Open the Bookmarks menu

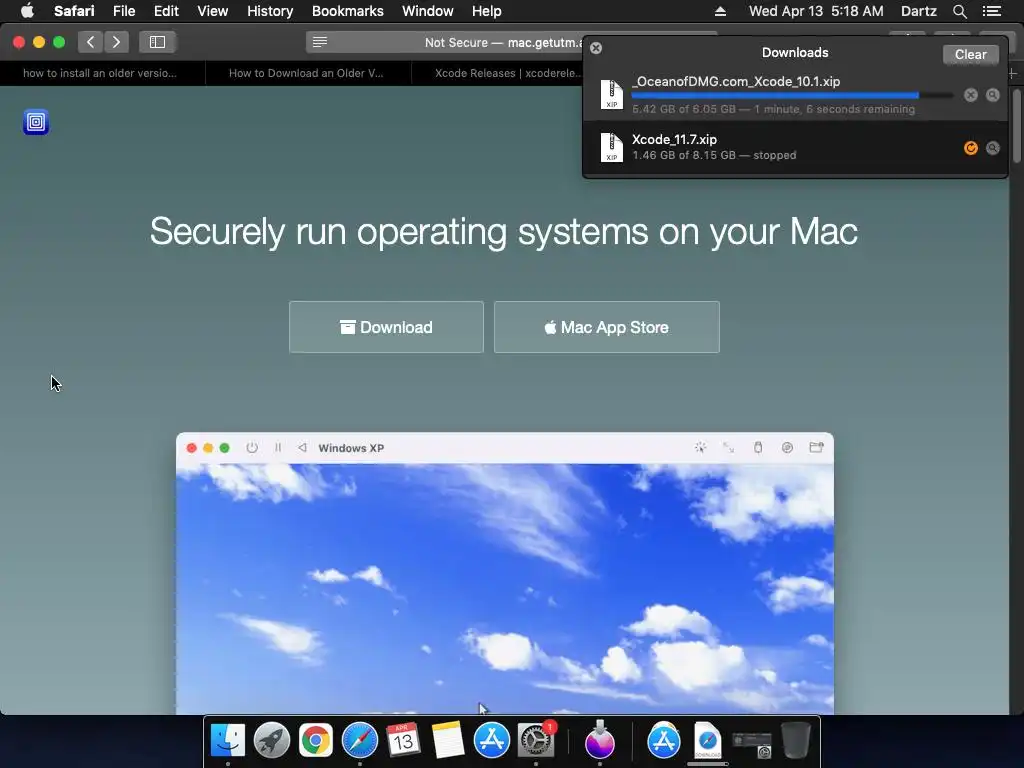[x=347, y=11]
